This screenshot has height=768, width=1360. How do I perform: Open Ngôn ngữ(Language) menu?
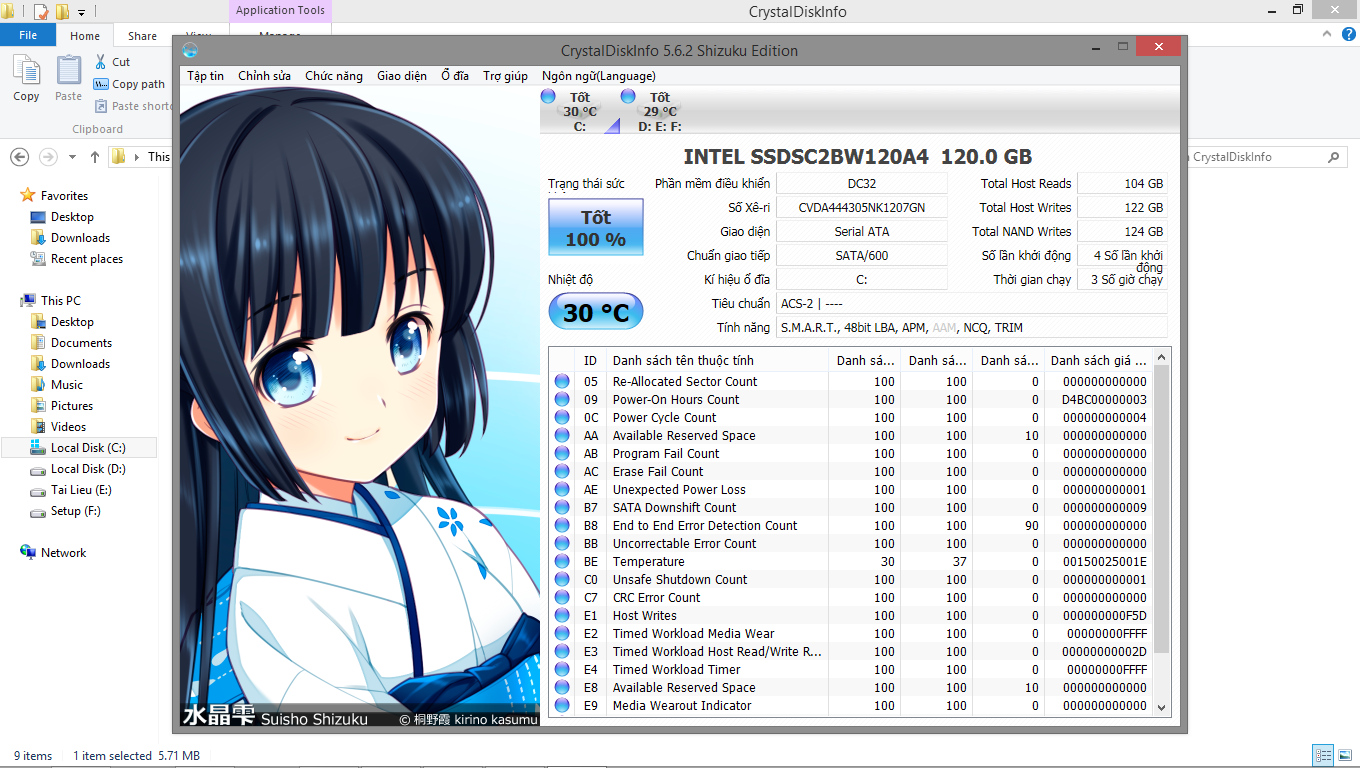click(599, 76)
